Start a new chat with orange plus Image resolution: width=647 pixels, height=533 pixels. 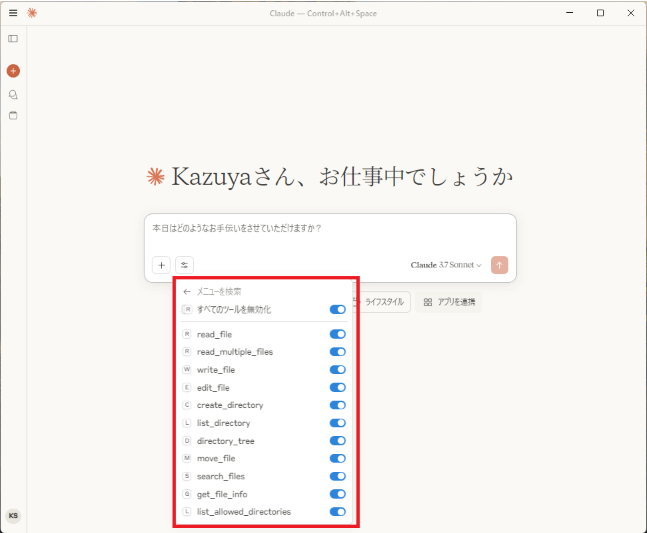click(13, 71)
